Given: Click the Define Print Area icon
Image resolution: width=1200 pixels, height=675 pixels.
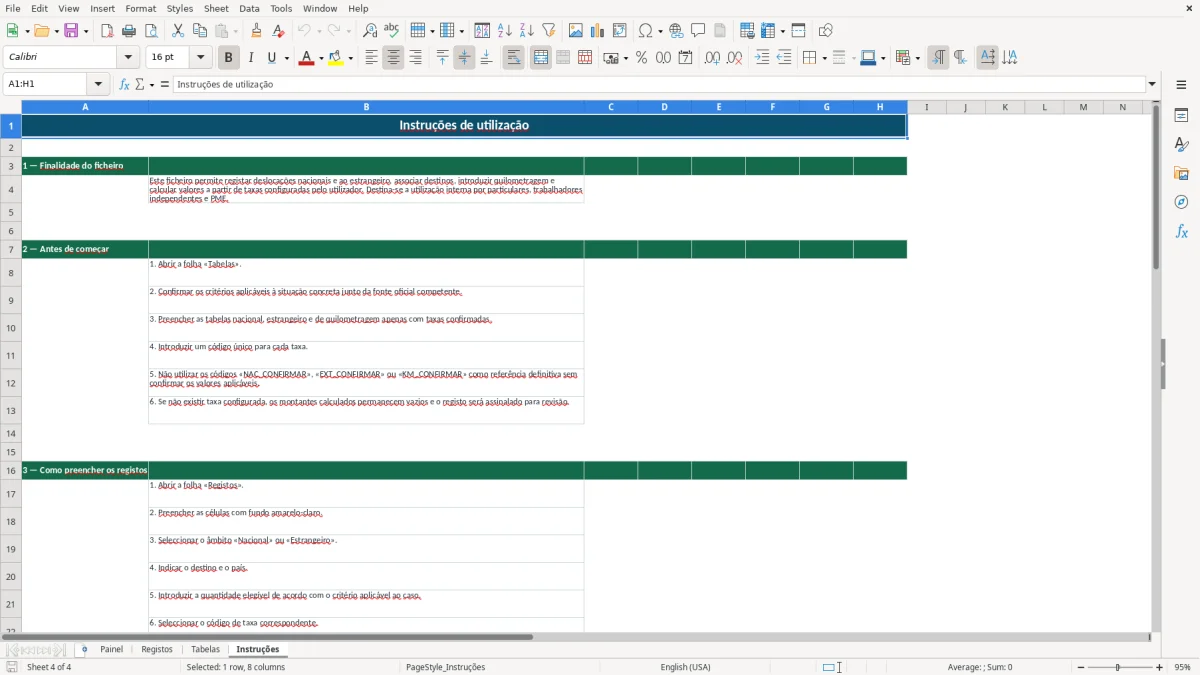Looking at the screenshot, I should pyautogui.click(x=747, y=31).
